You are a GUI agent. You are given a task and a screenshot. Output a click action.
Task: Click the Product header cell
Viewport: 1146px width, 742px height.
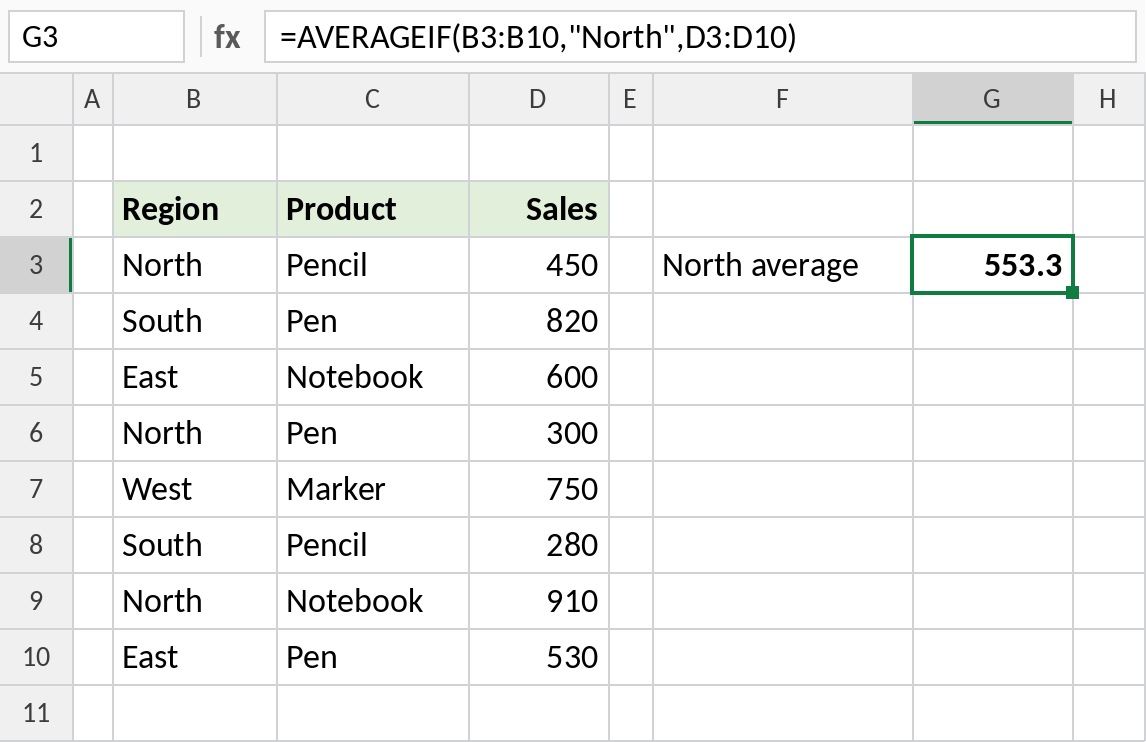[x=373, y=209]
